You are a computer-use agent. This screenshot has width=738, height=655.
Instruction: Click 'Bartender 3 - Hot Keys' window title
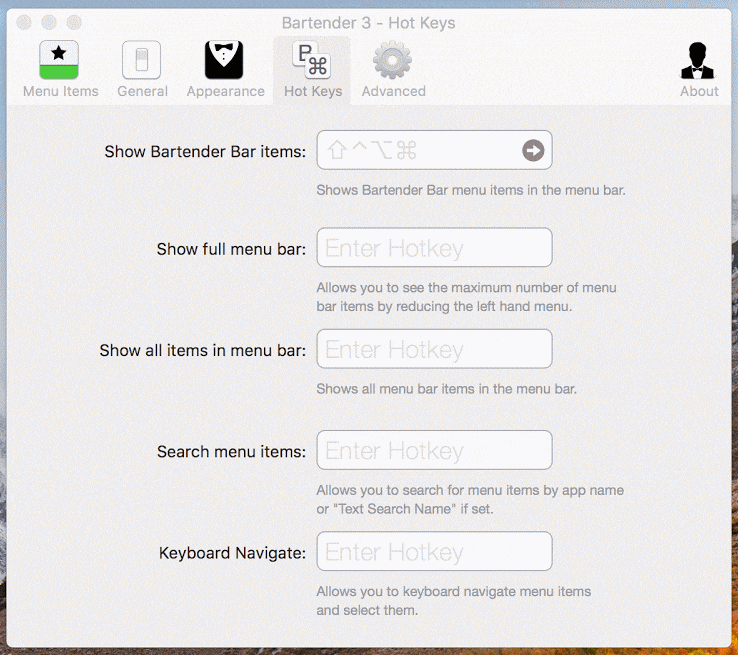point(369,23)
